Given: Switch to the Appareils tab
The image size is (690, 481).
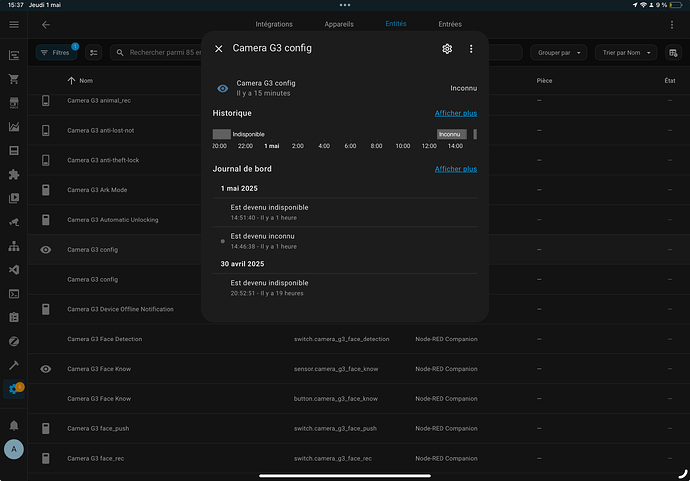Looking at the screenshot, I should [339, 24].
